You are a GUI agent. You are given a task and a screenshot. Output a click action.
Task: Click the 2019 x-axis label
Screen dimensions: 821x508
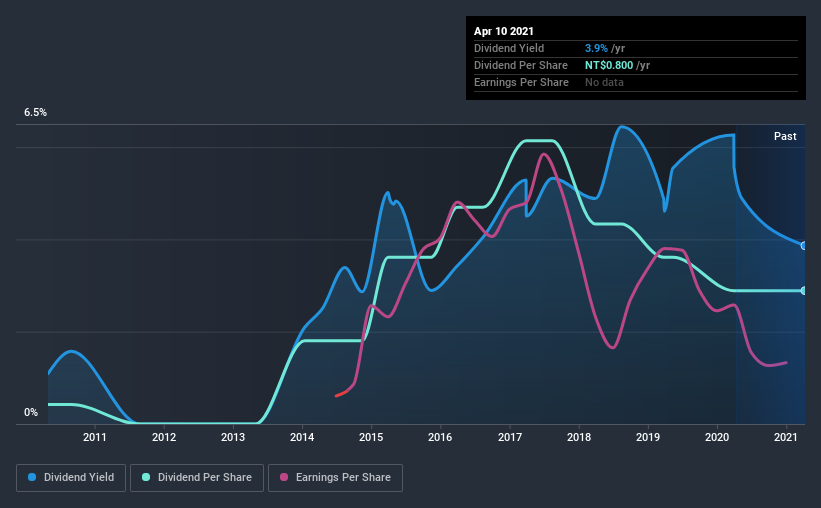pos(648,437)
